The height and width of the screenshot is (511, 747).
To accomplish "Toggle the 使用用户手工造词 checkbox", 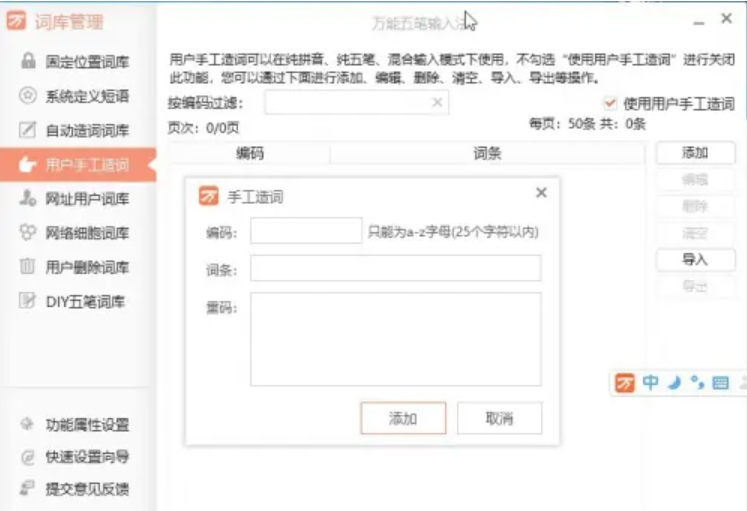I will coord(610,103).
